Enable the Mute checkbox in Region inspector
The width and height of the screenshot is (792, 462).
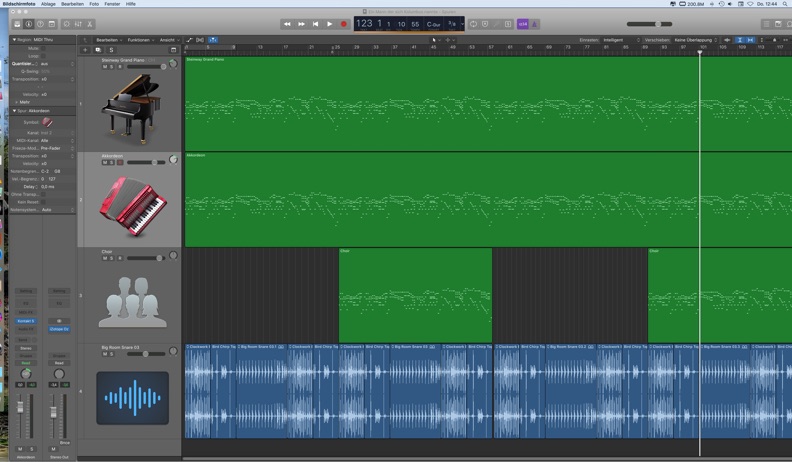pyautogui.click(x=43, y=48)
